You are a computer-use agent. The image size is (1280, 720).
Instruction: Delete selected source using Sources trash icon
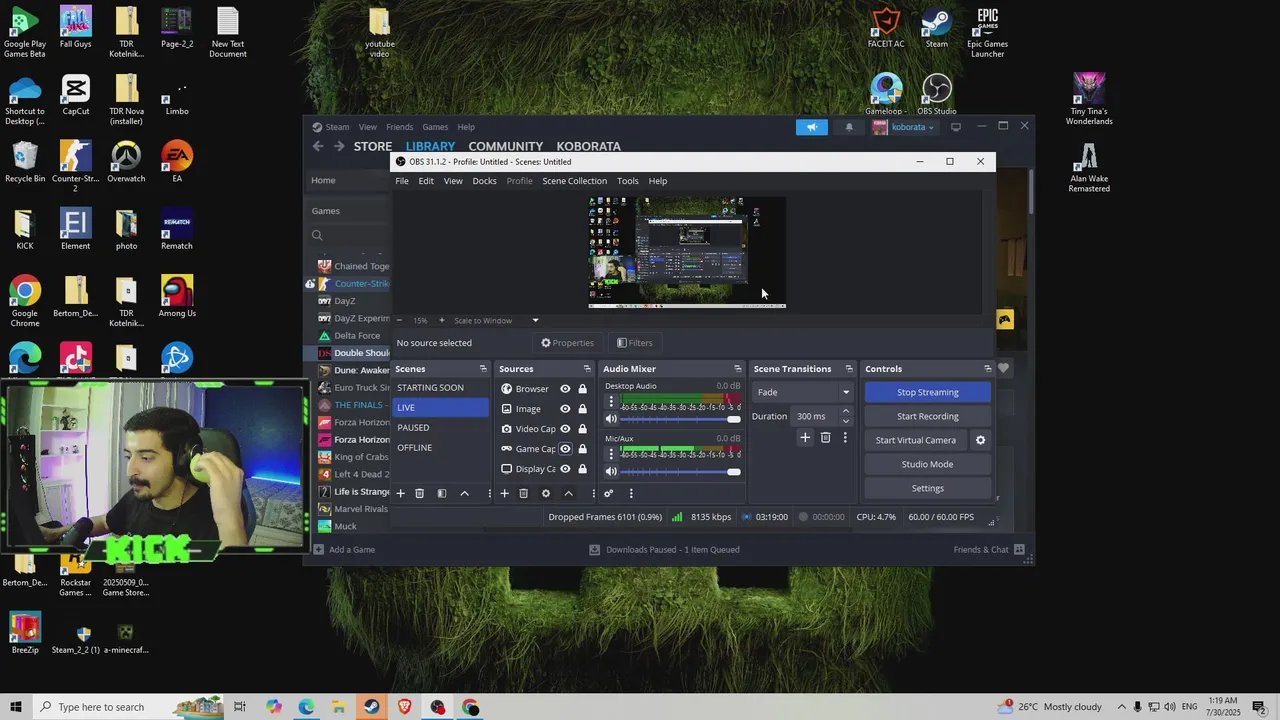(523, 493)
